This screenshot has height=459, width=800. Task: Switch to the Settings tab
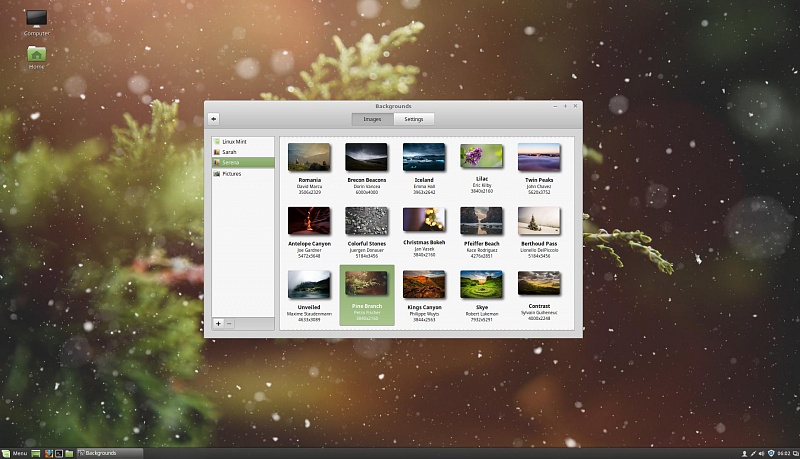coord(413,119)
